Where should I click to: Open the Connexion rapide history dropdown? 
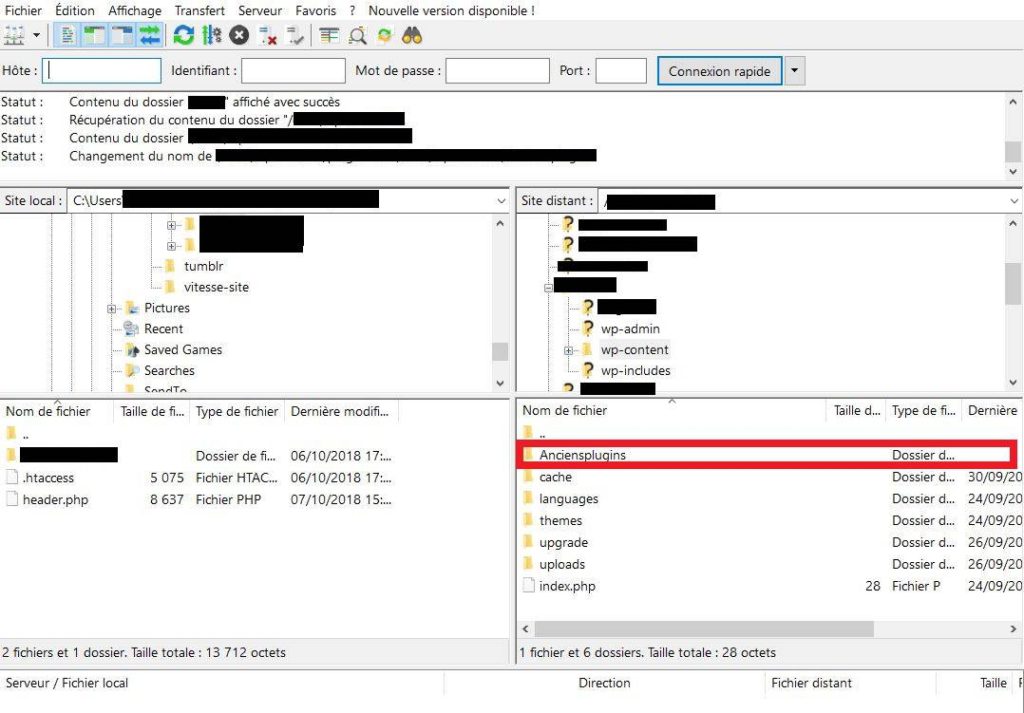tap(794, 71)
